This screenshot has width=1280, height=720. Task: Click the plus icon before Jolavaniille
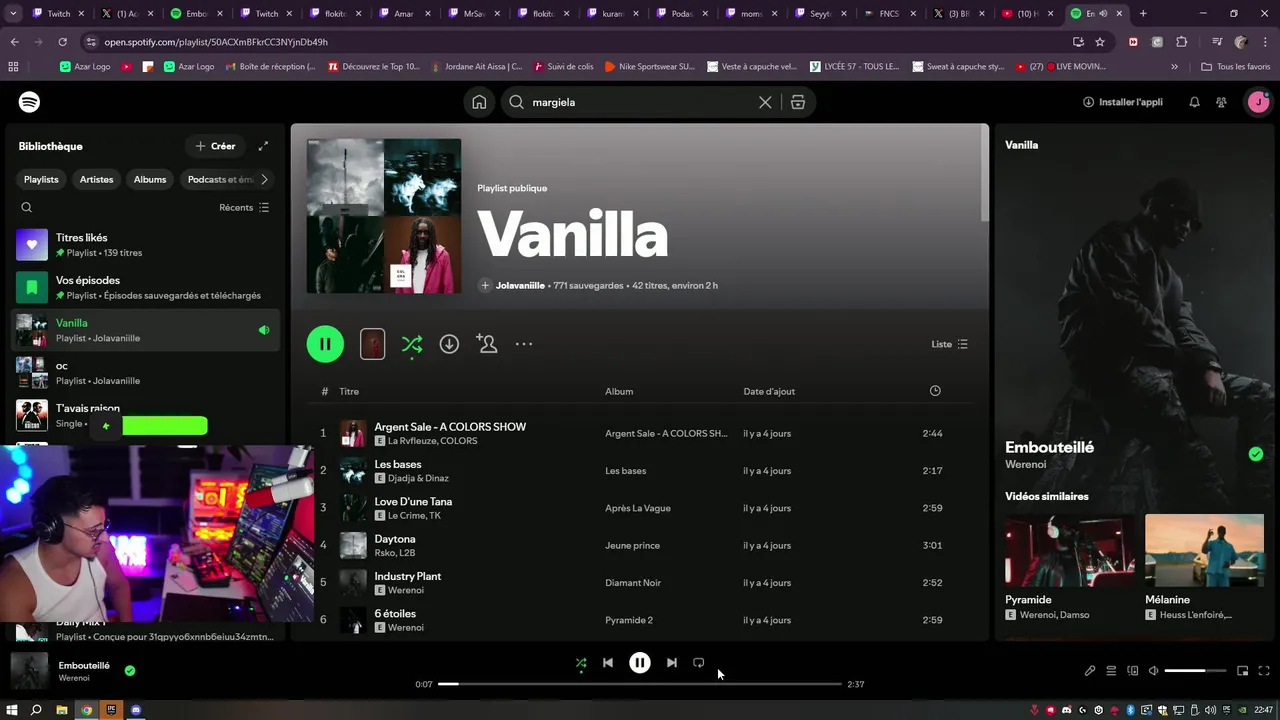485,285
